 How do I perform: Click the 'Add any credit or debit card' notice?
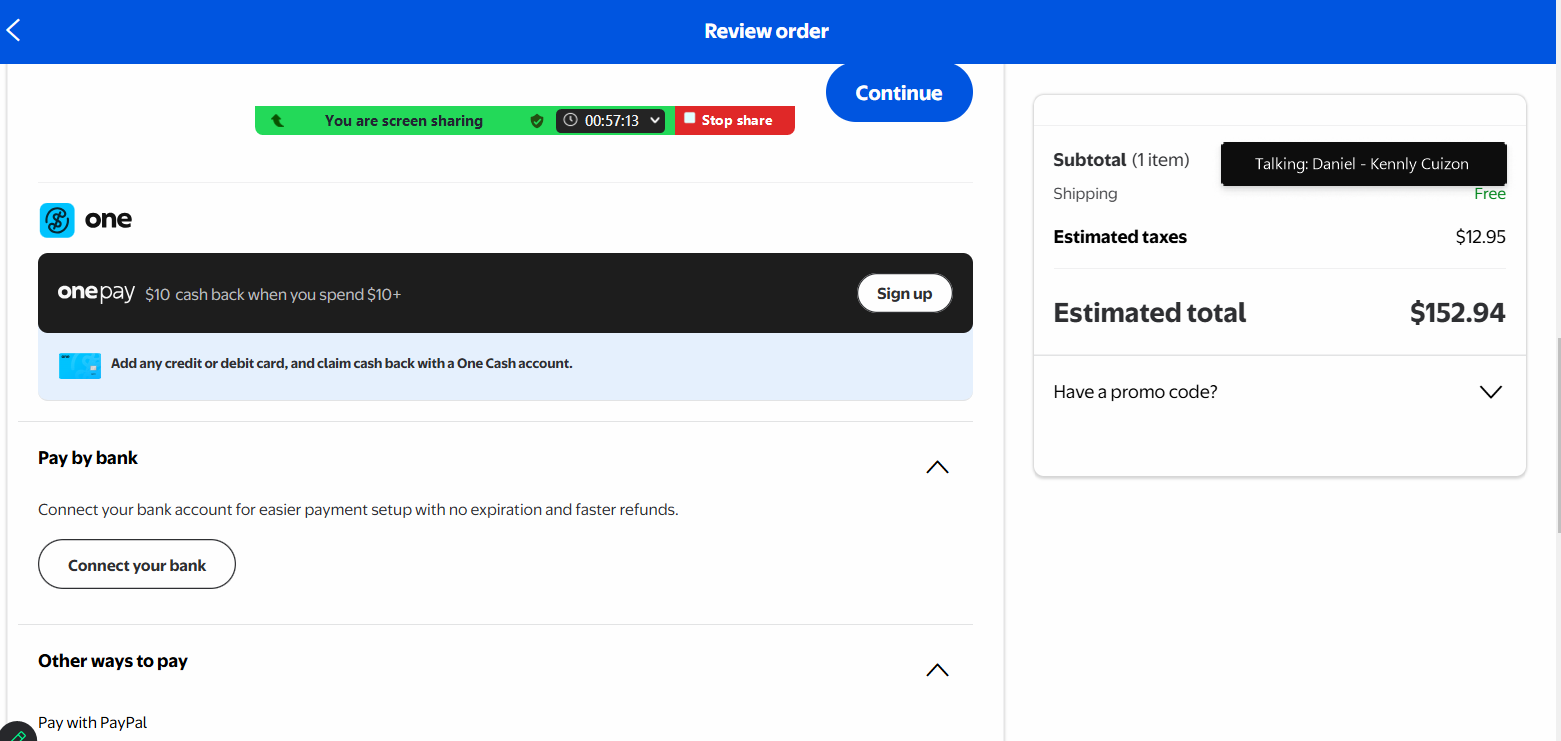341,364
